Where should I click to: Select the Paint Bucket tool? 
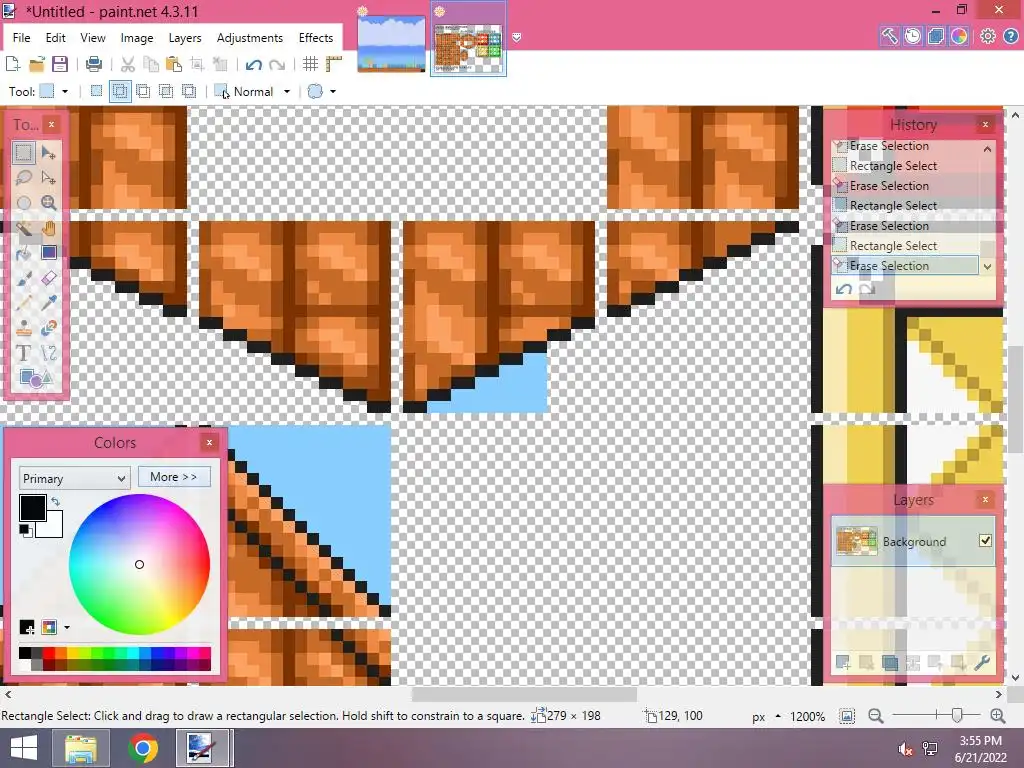tap(24, 253)
